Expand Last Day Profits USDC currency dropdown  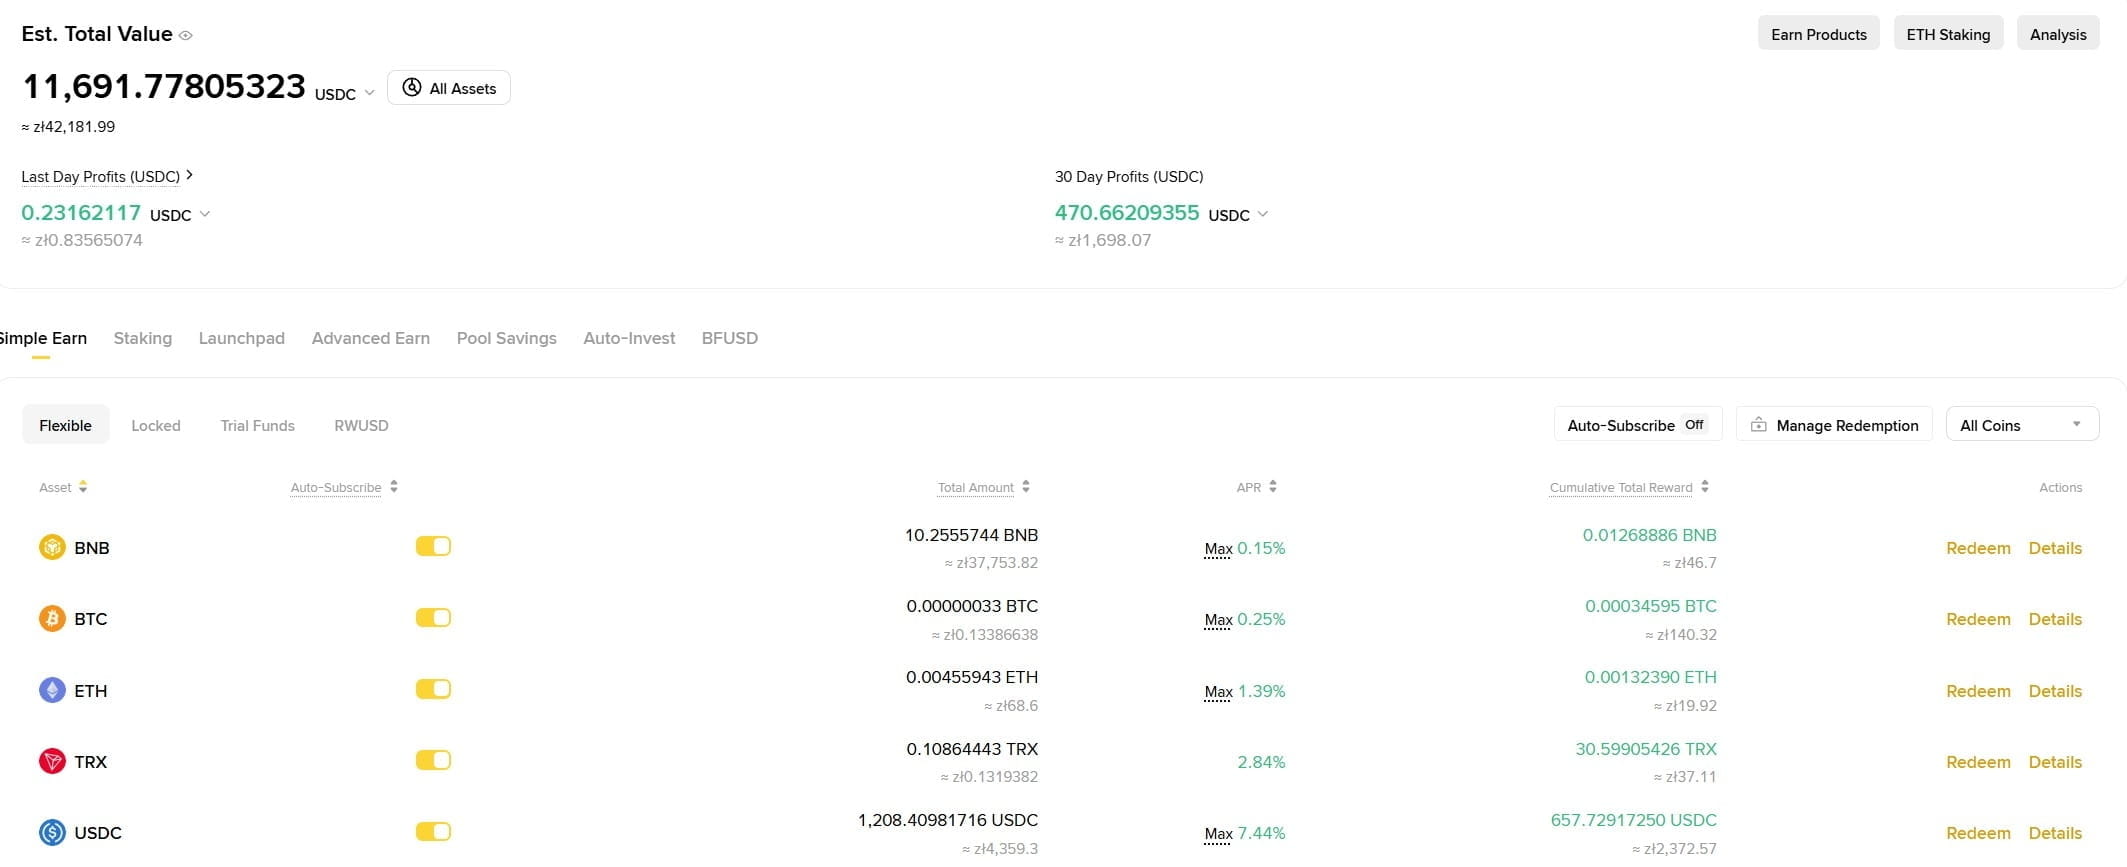click(x=180, y=215)
